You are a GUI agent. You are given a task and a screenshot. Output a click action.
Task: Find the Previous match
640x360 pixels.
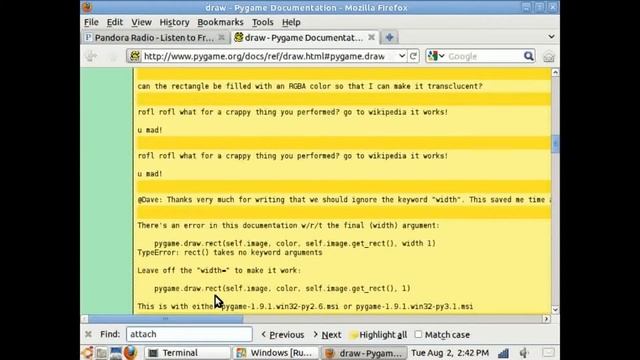(283, 335)
